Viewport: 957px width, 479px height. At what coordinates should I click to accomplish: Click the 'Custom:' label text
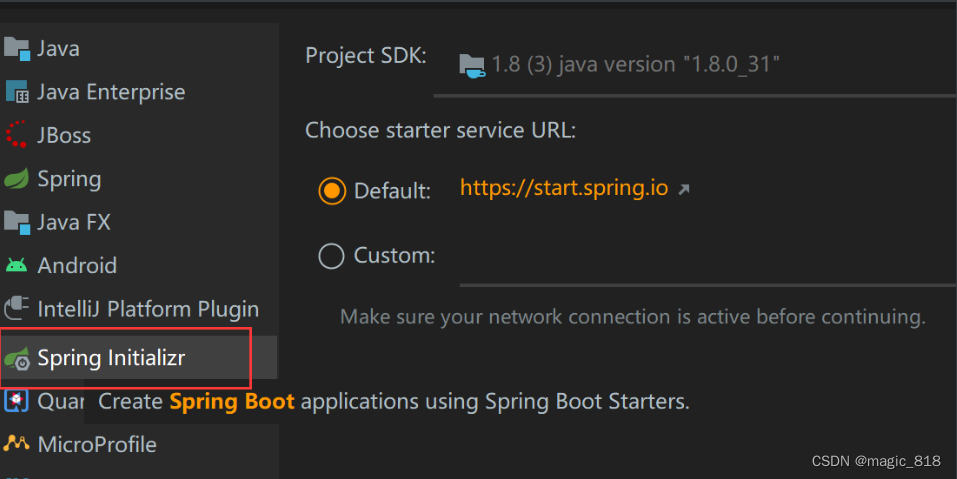pyautogui.click(x=394, y=256)
